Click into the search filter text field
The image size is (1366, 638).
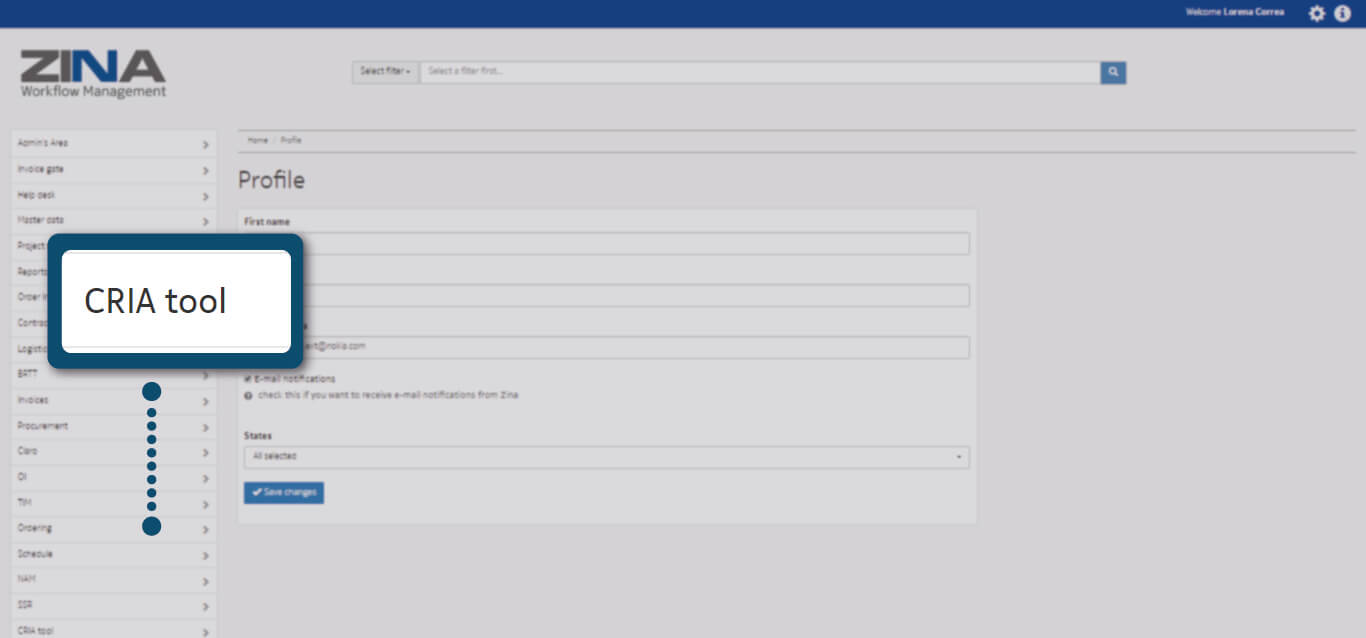click(x=760, y=72)
